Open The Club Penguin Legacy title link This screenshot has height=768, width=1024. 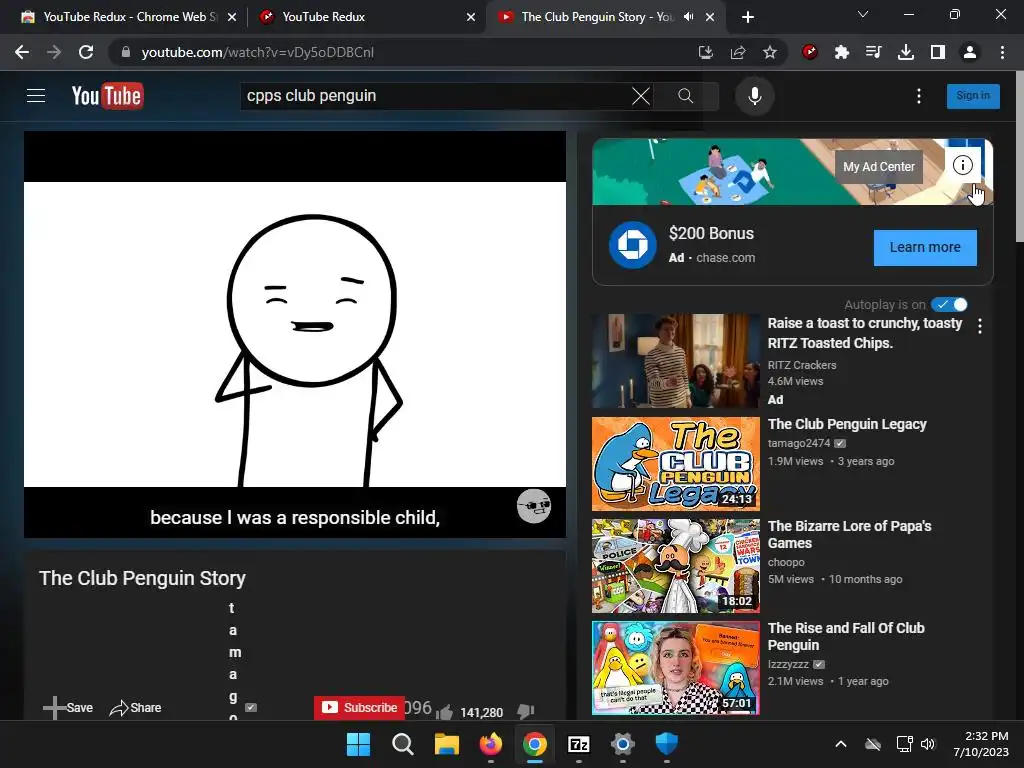tap(847, 424)
